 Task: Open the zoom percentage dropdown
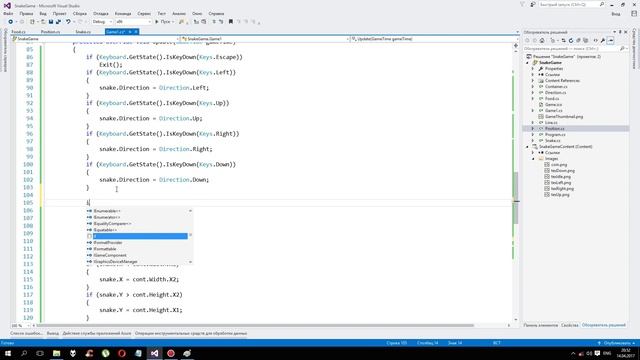point(20,326)
